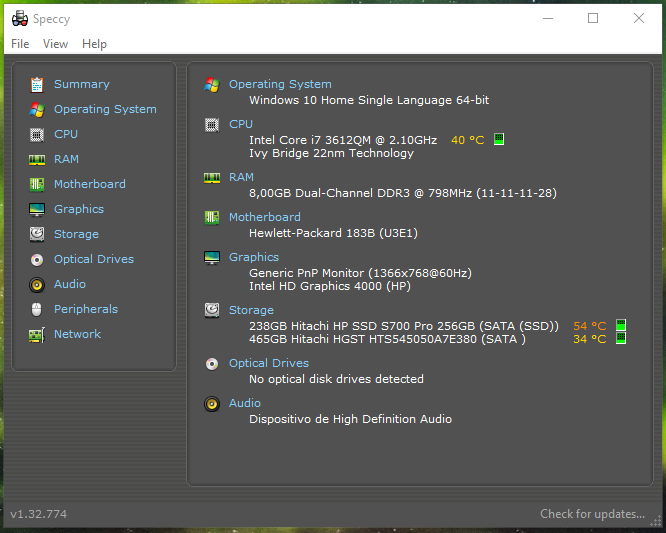The image size is (666, 533).
Task: Open the View menu
Action: tap(55, 44)
